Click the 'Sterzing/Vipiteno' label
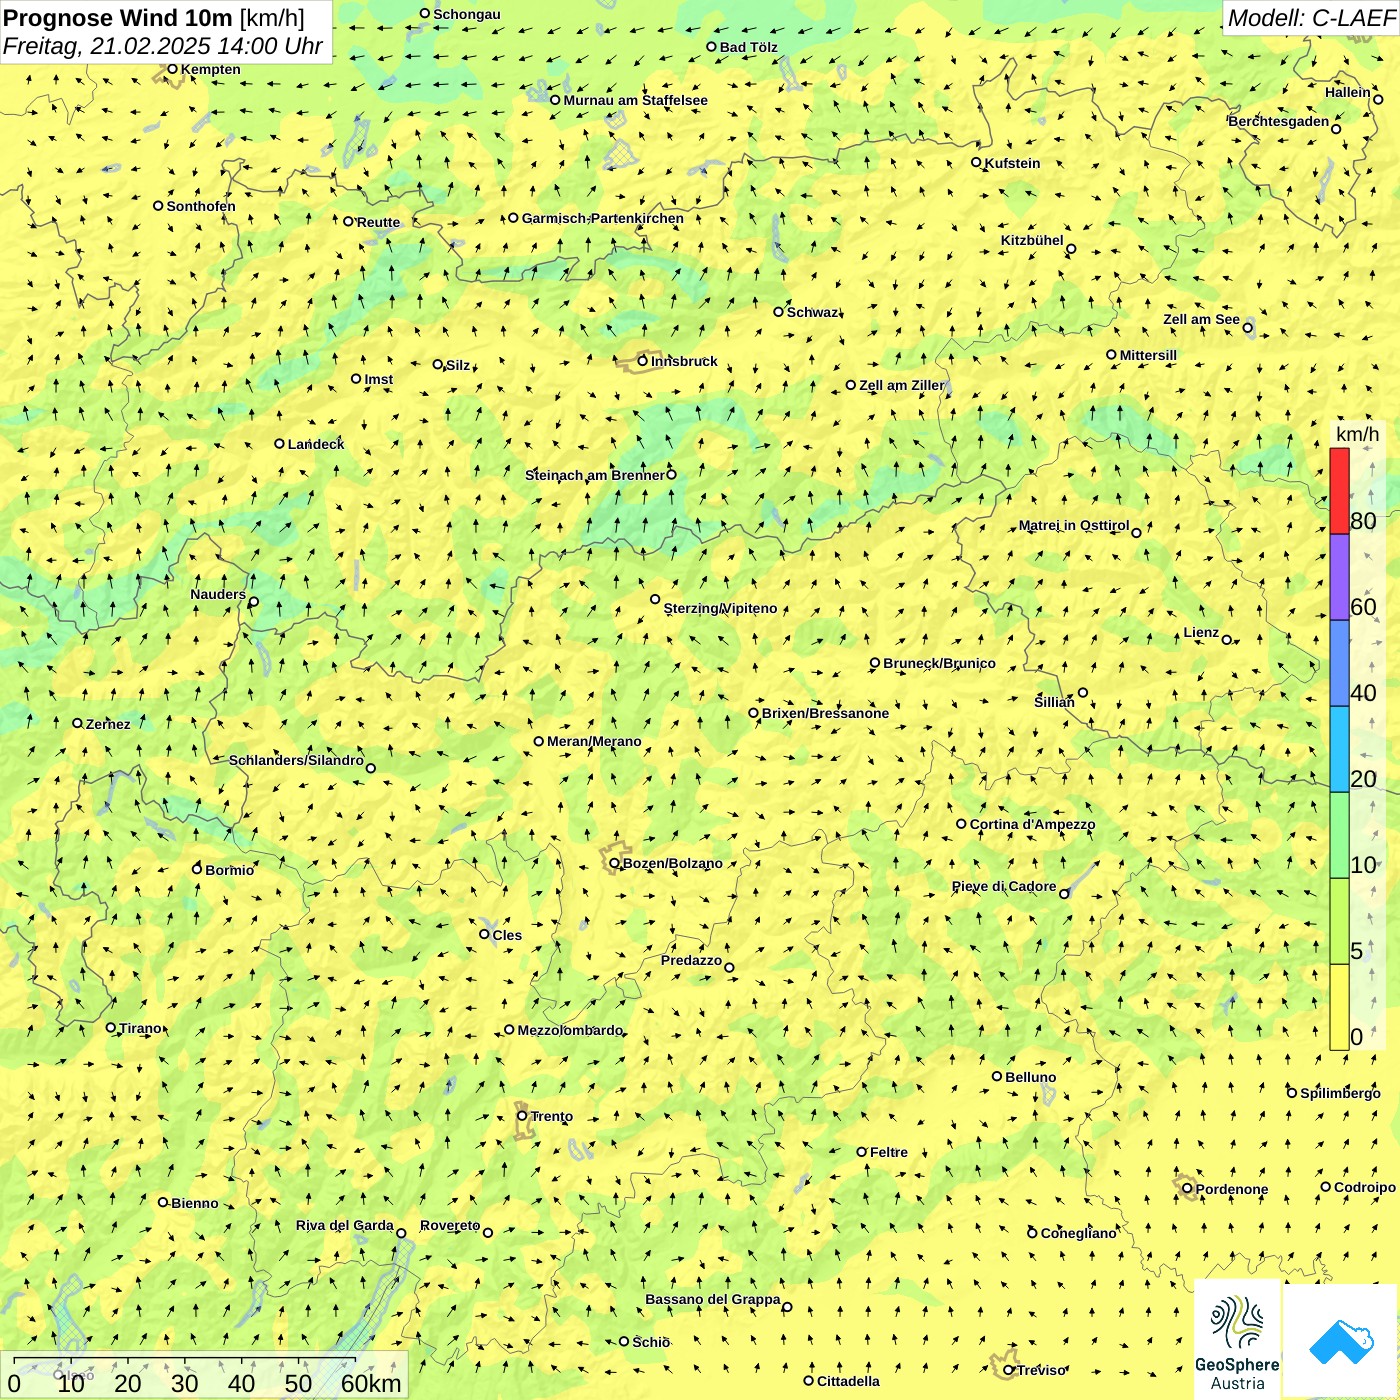Image resolution: width=1400 pixels, height=1400 pixels. 720,608
